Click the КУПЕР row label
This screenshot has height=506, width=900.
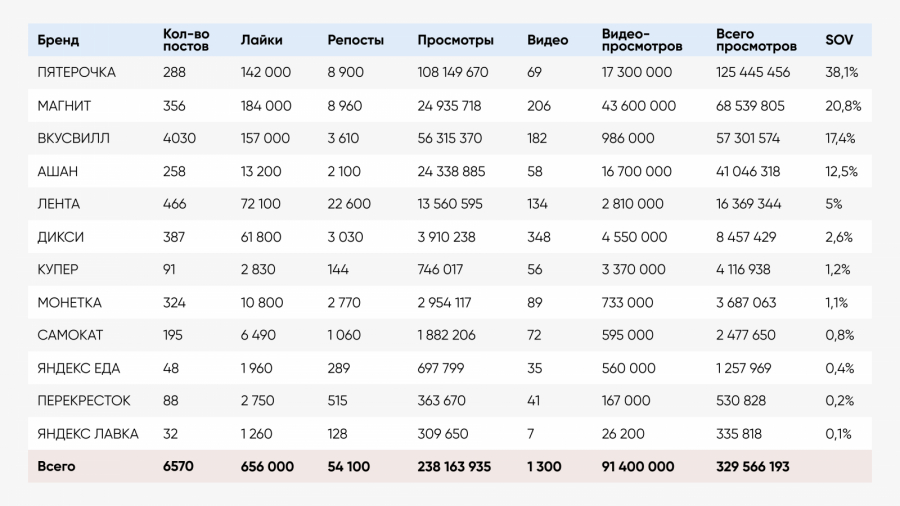point(58,270)
